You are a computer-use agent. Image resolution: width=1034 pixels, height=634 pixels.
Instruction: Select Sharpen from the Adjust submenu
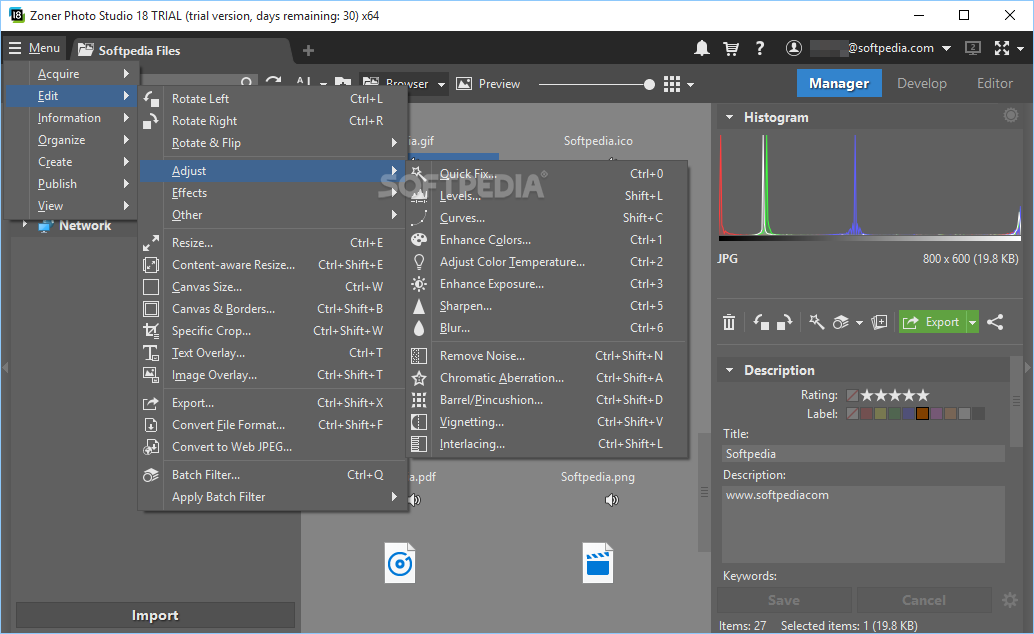point(546,306)
